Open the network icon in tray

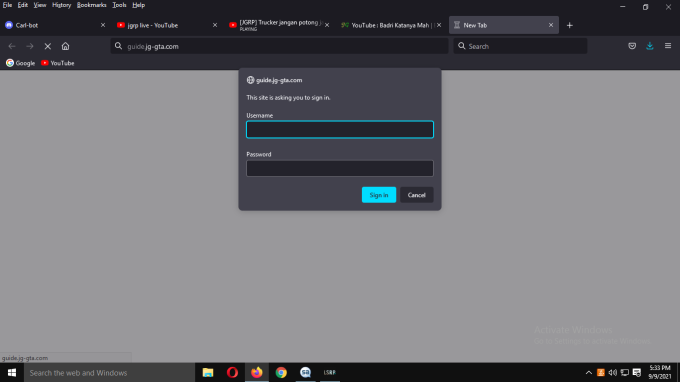click(624, 372)
